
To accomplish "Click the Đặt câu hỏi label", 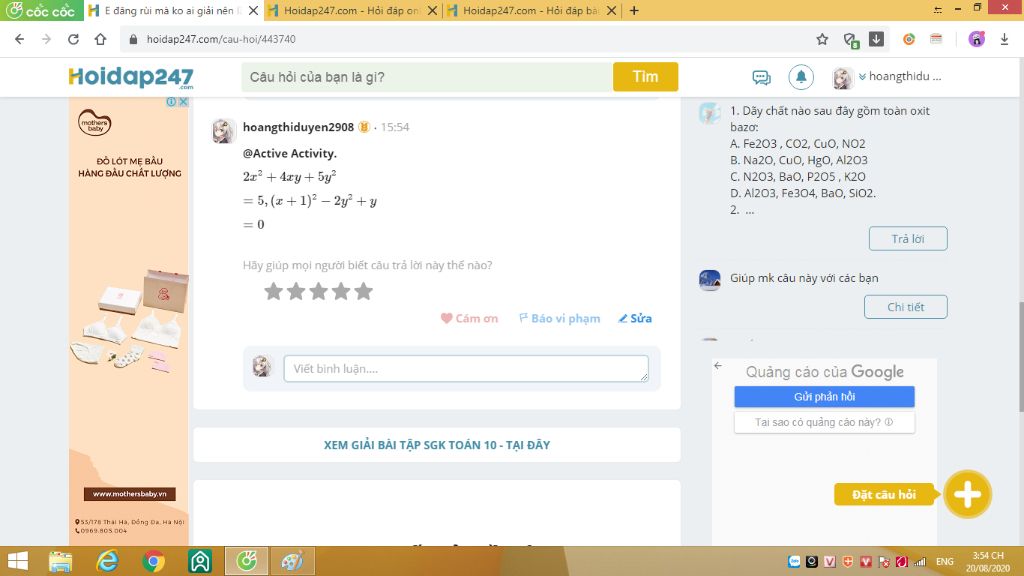I will pos(884,494).
